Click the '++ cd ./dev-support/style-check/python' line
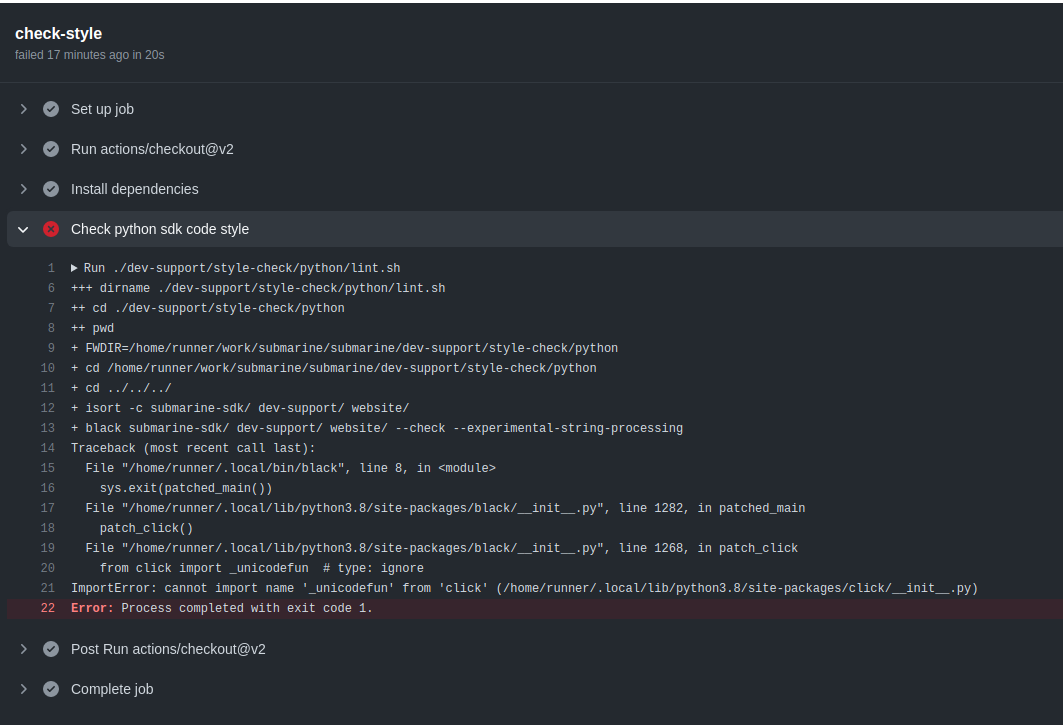The image size is (1063, 725). click(207, 309)
